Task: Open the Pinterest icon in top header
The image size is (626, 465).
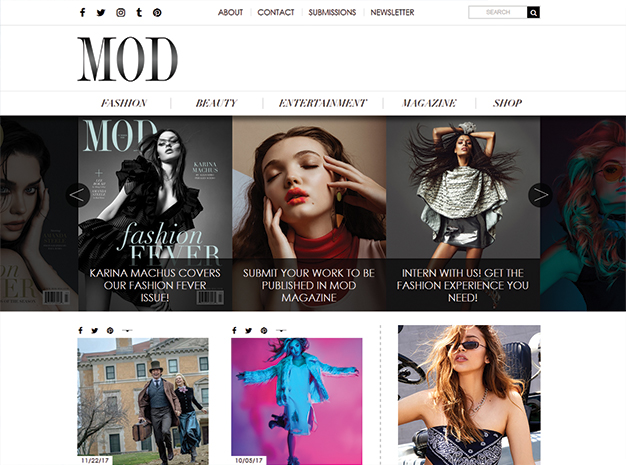Action: [157, 13]
